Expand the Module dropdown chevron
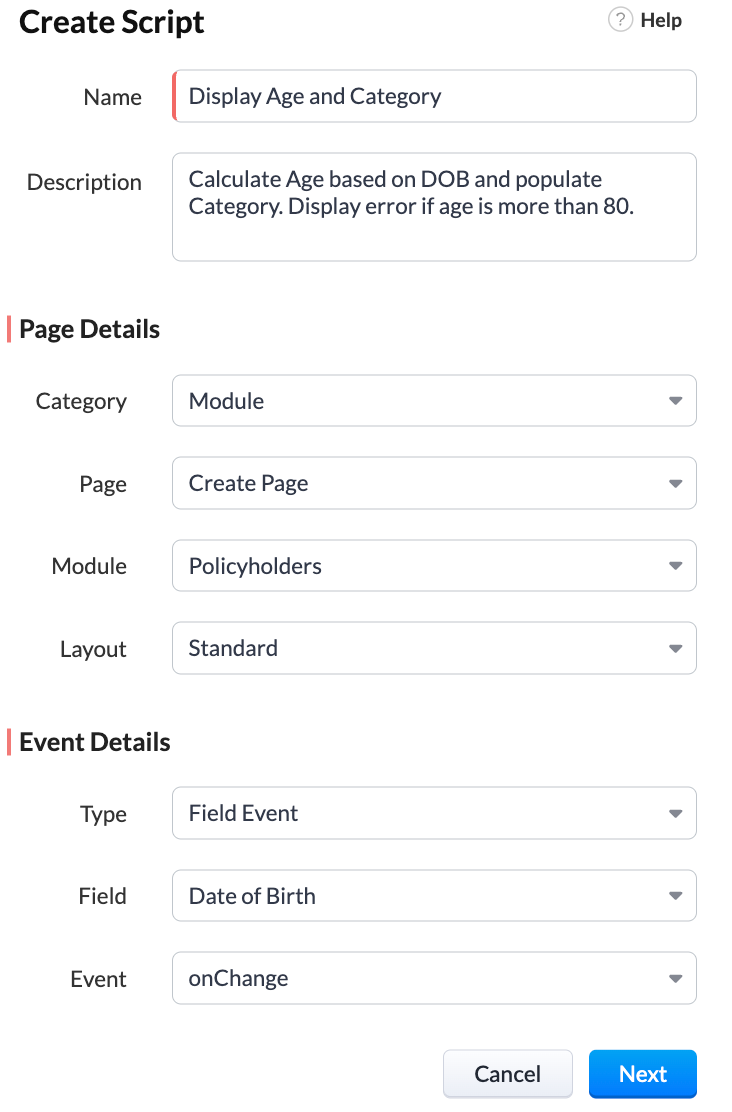Screen dimensions: 732x1112 pyautogui.click(x=674, y=565)
